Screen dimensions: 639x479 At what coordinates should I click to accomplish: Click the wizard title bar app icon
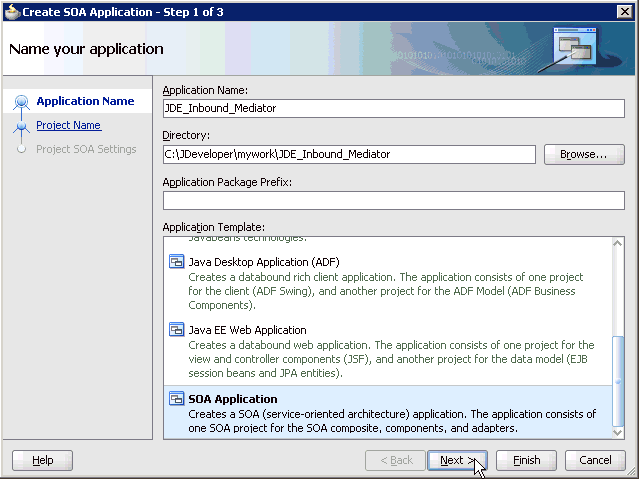point(11,10)
